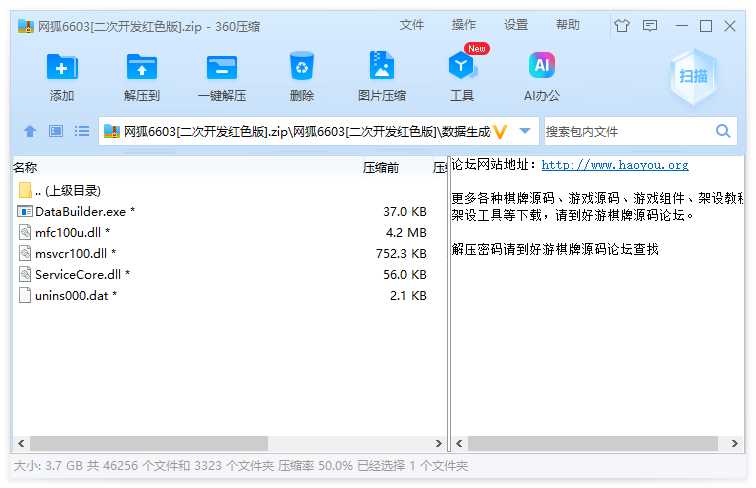Click the 4.2 MB size value

coord(406,232)
